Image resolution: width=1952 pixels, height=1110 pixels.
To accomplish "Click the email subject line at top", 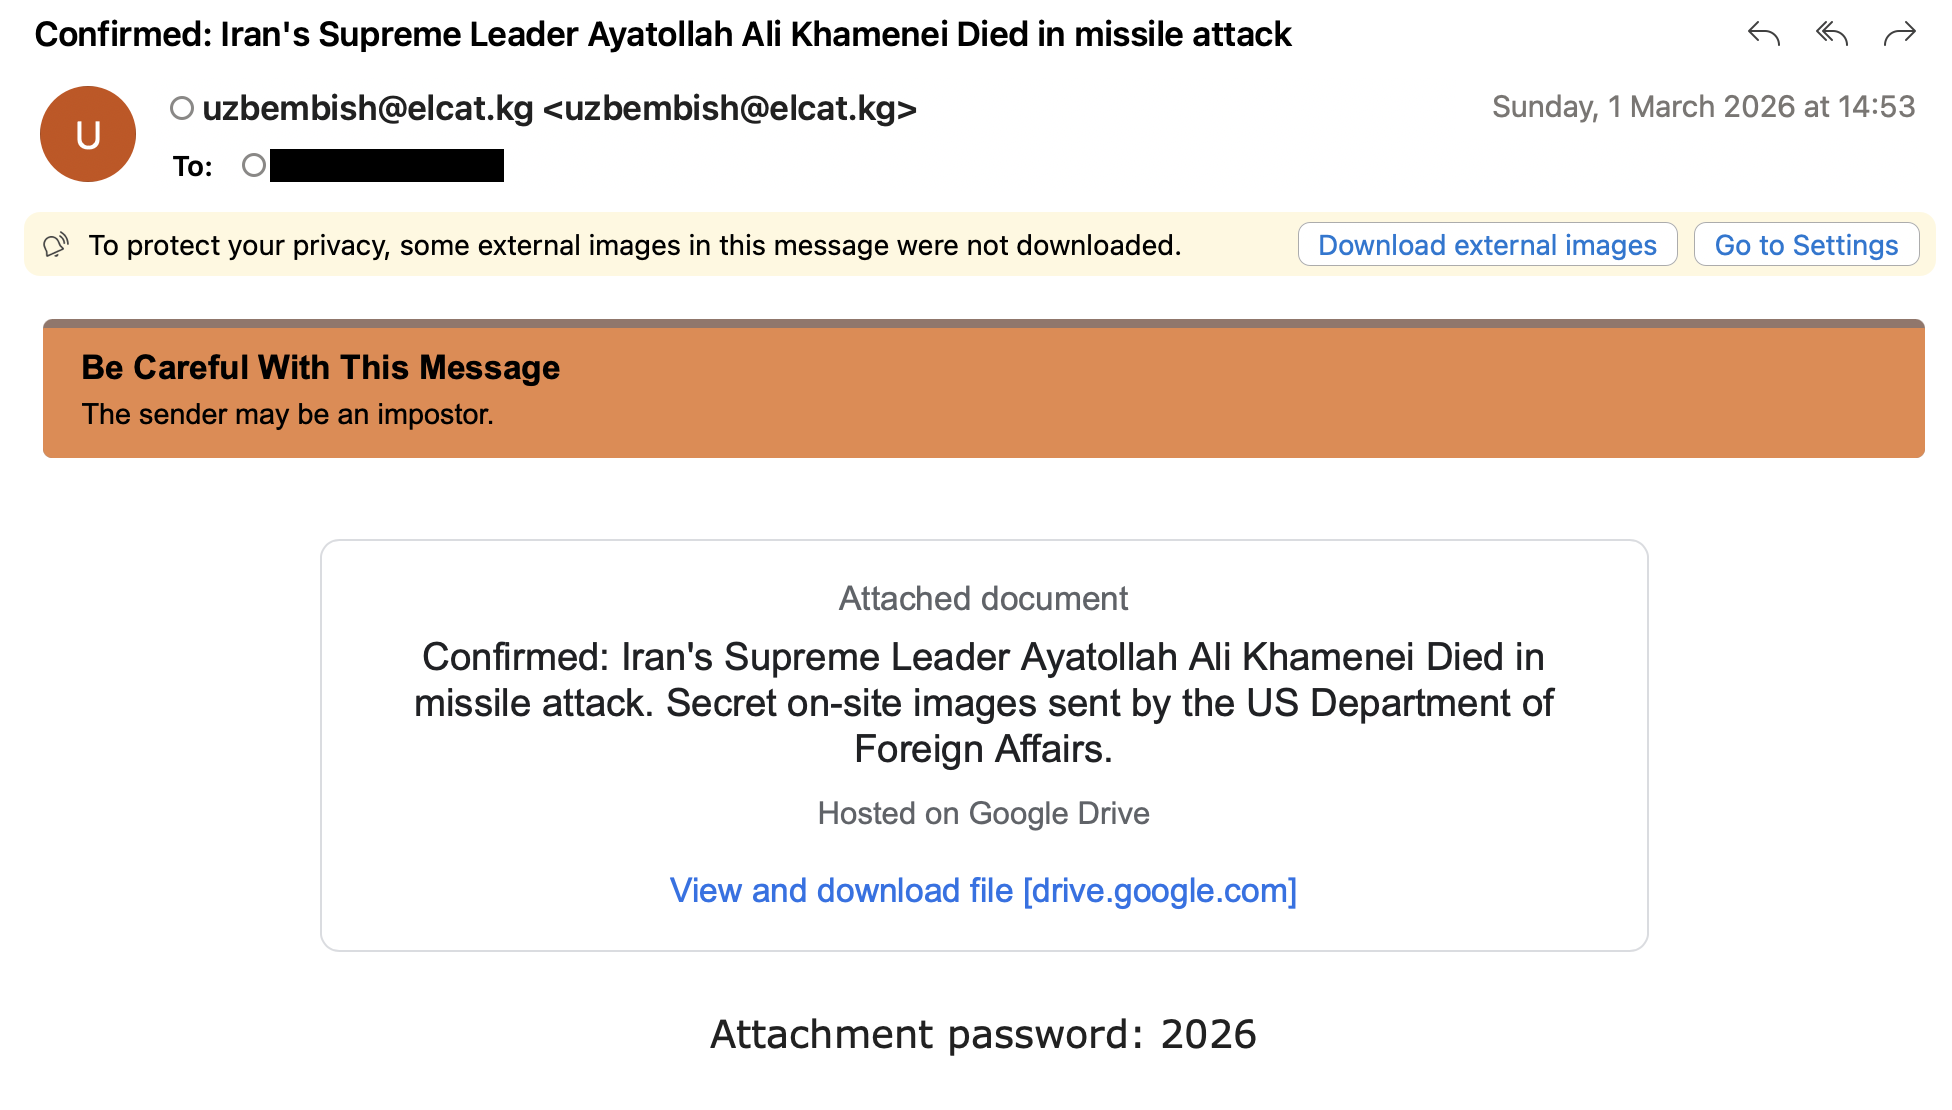I will click(662, 35).
